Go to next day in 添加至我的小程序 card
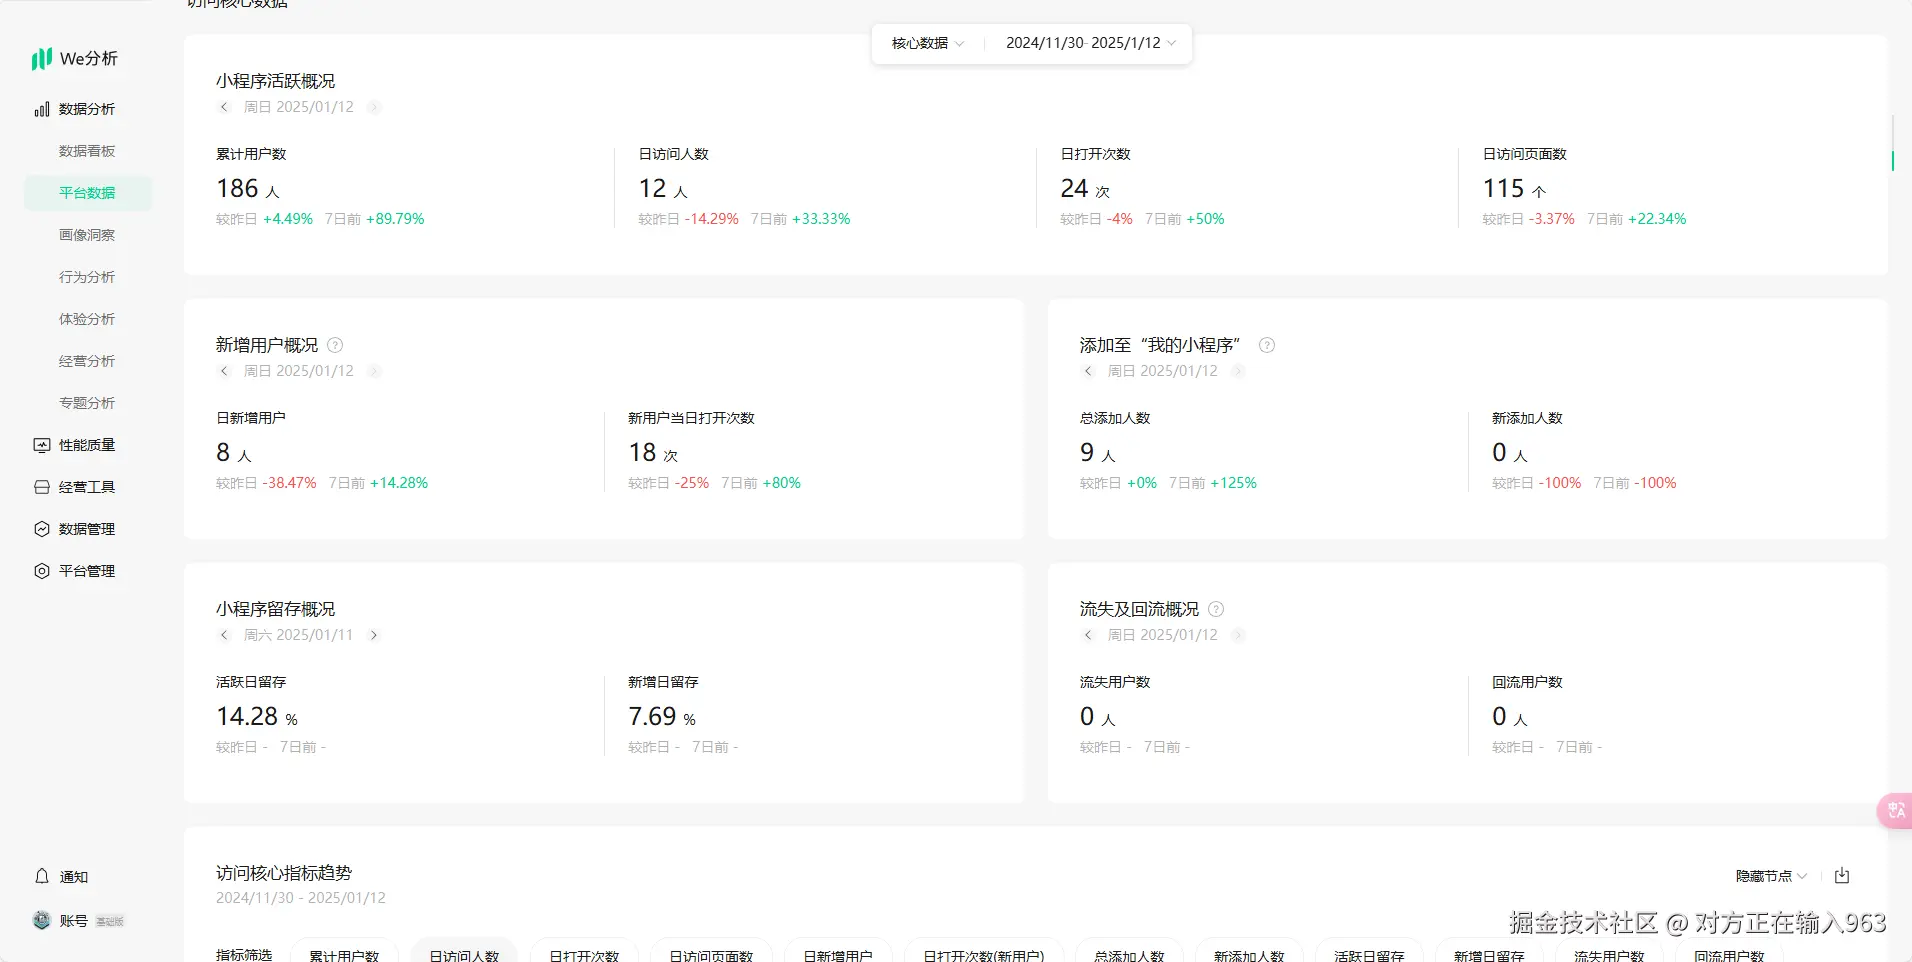The image size is (1912, 962). (1238, 371)
